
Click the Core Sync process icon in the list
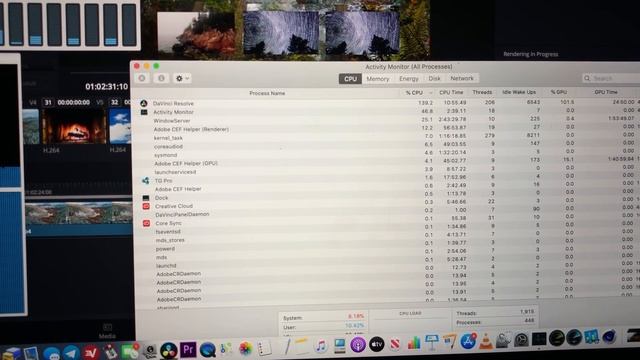(x=147, y=223)
